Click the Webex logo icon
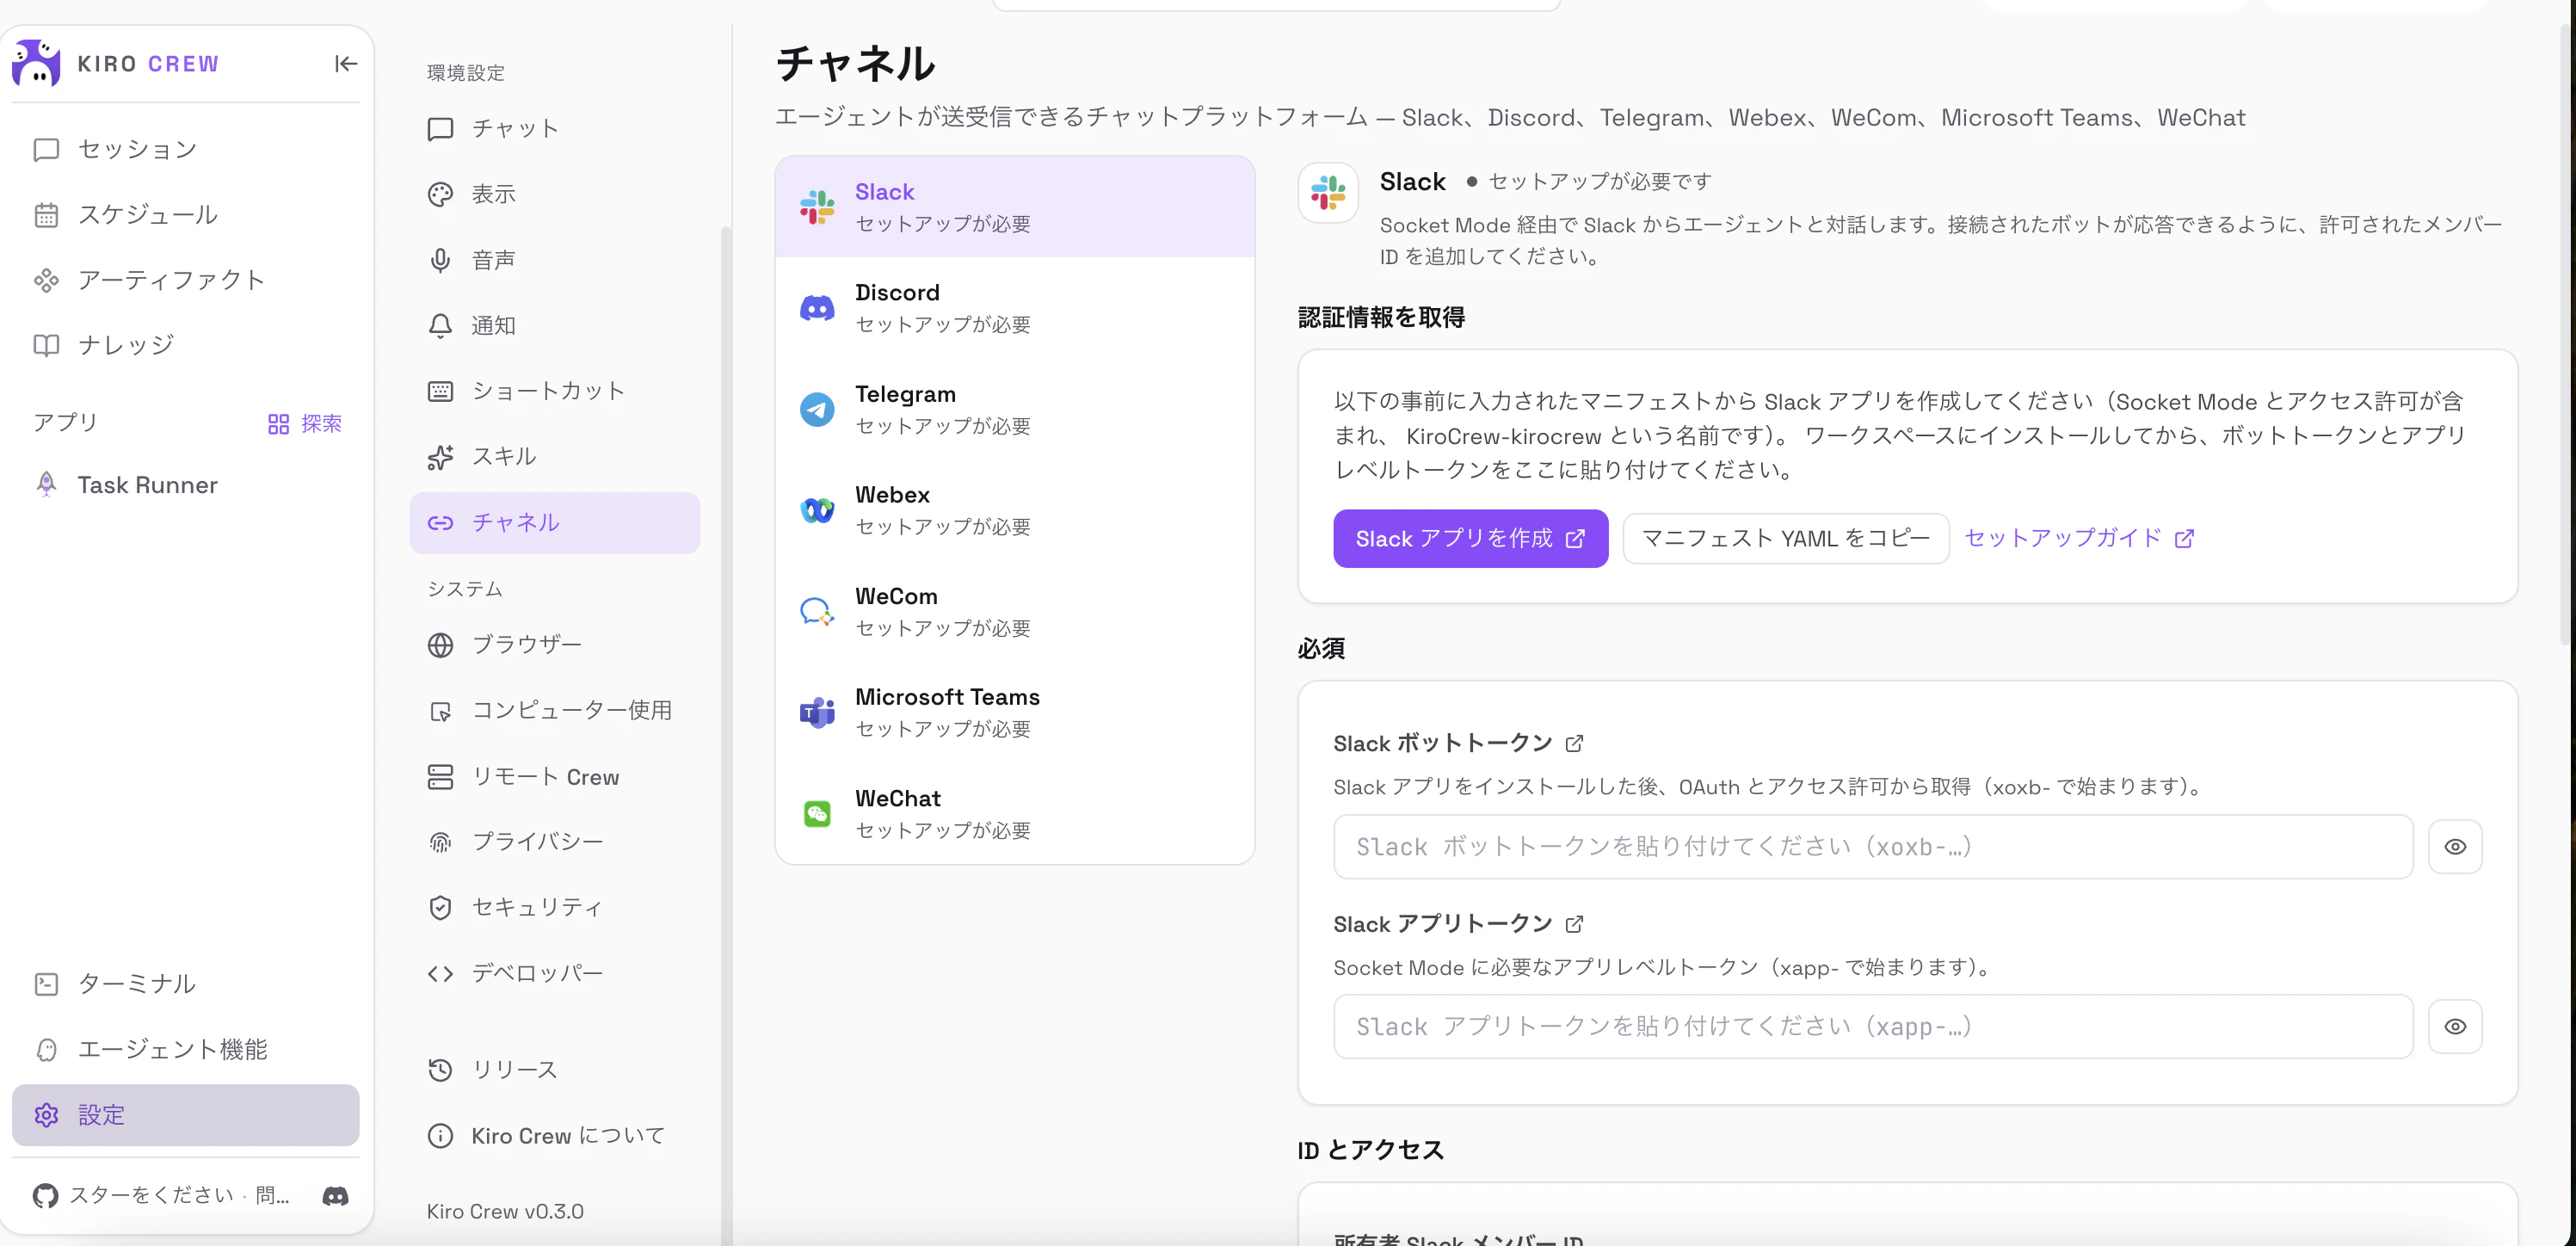The height and width of the screenshot is (1246, 2576). pos(817,510)
